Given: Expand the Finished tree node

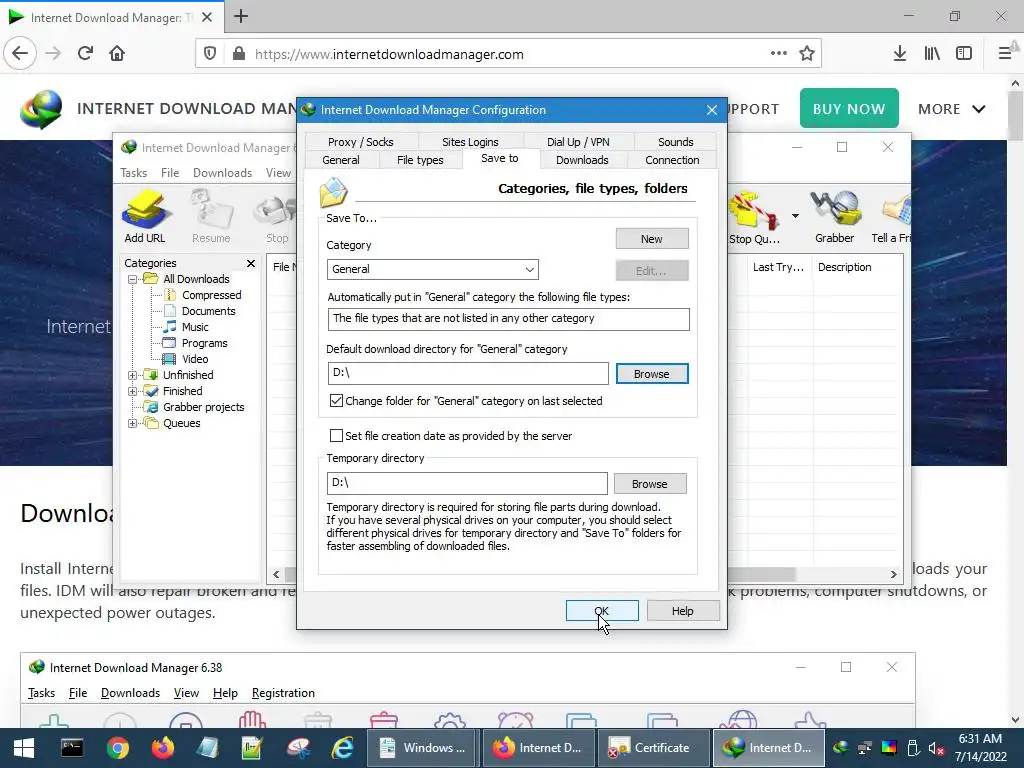Looking at the screenshot, I should tap(133, 391).
